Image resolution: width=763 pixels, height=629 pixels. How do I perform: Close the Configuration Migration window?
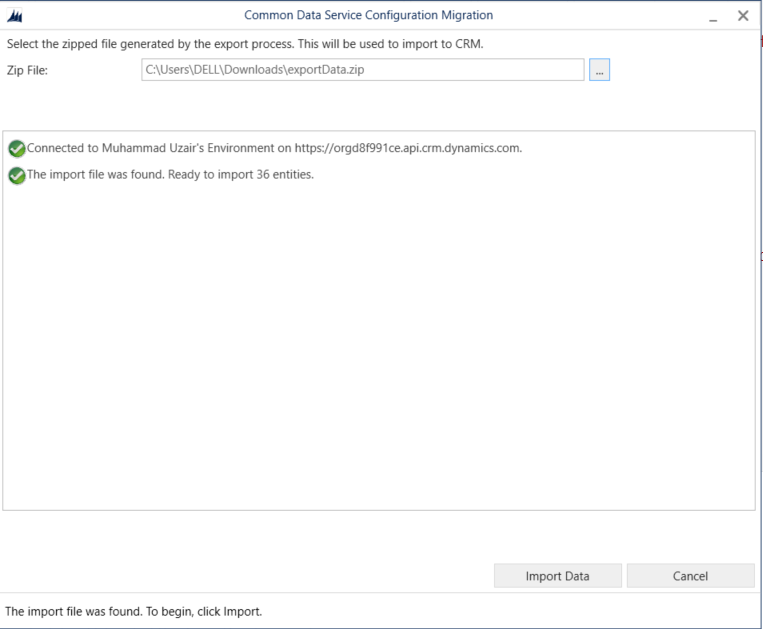pyautogui.click(x=743, y=16)
